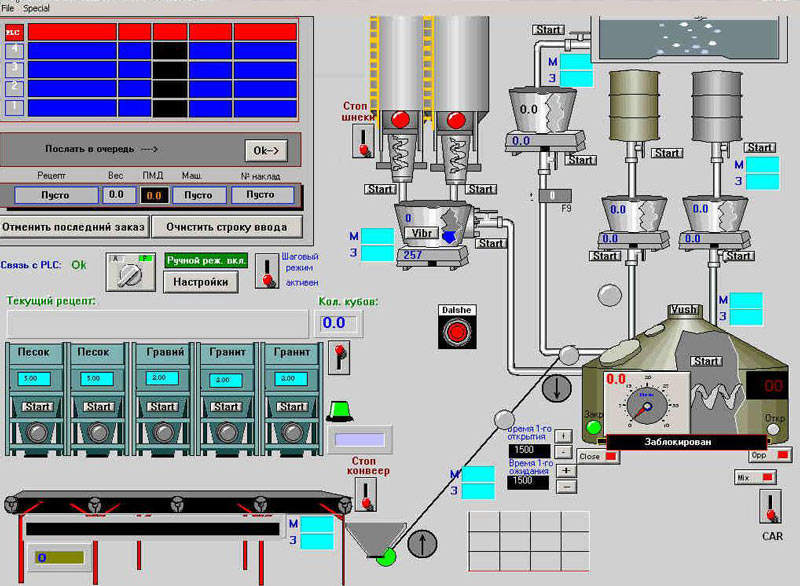Click the Кол. кубов value field

pyautogui.click(x=333, y=323)
